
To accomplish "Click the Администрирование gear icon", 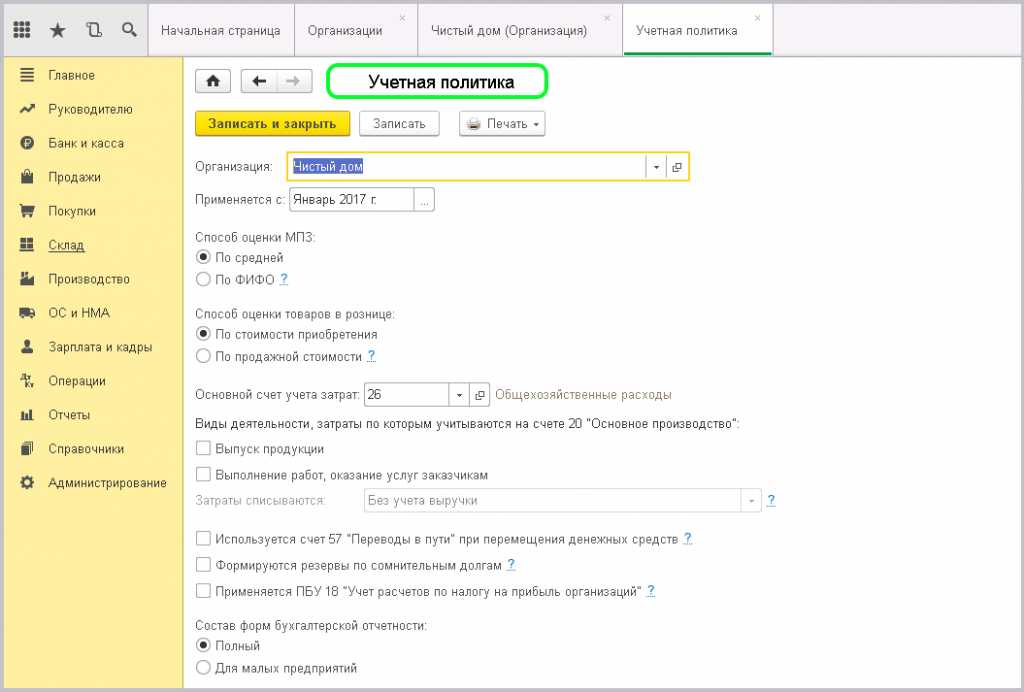I will 27,482.
